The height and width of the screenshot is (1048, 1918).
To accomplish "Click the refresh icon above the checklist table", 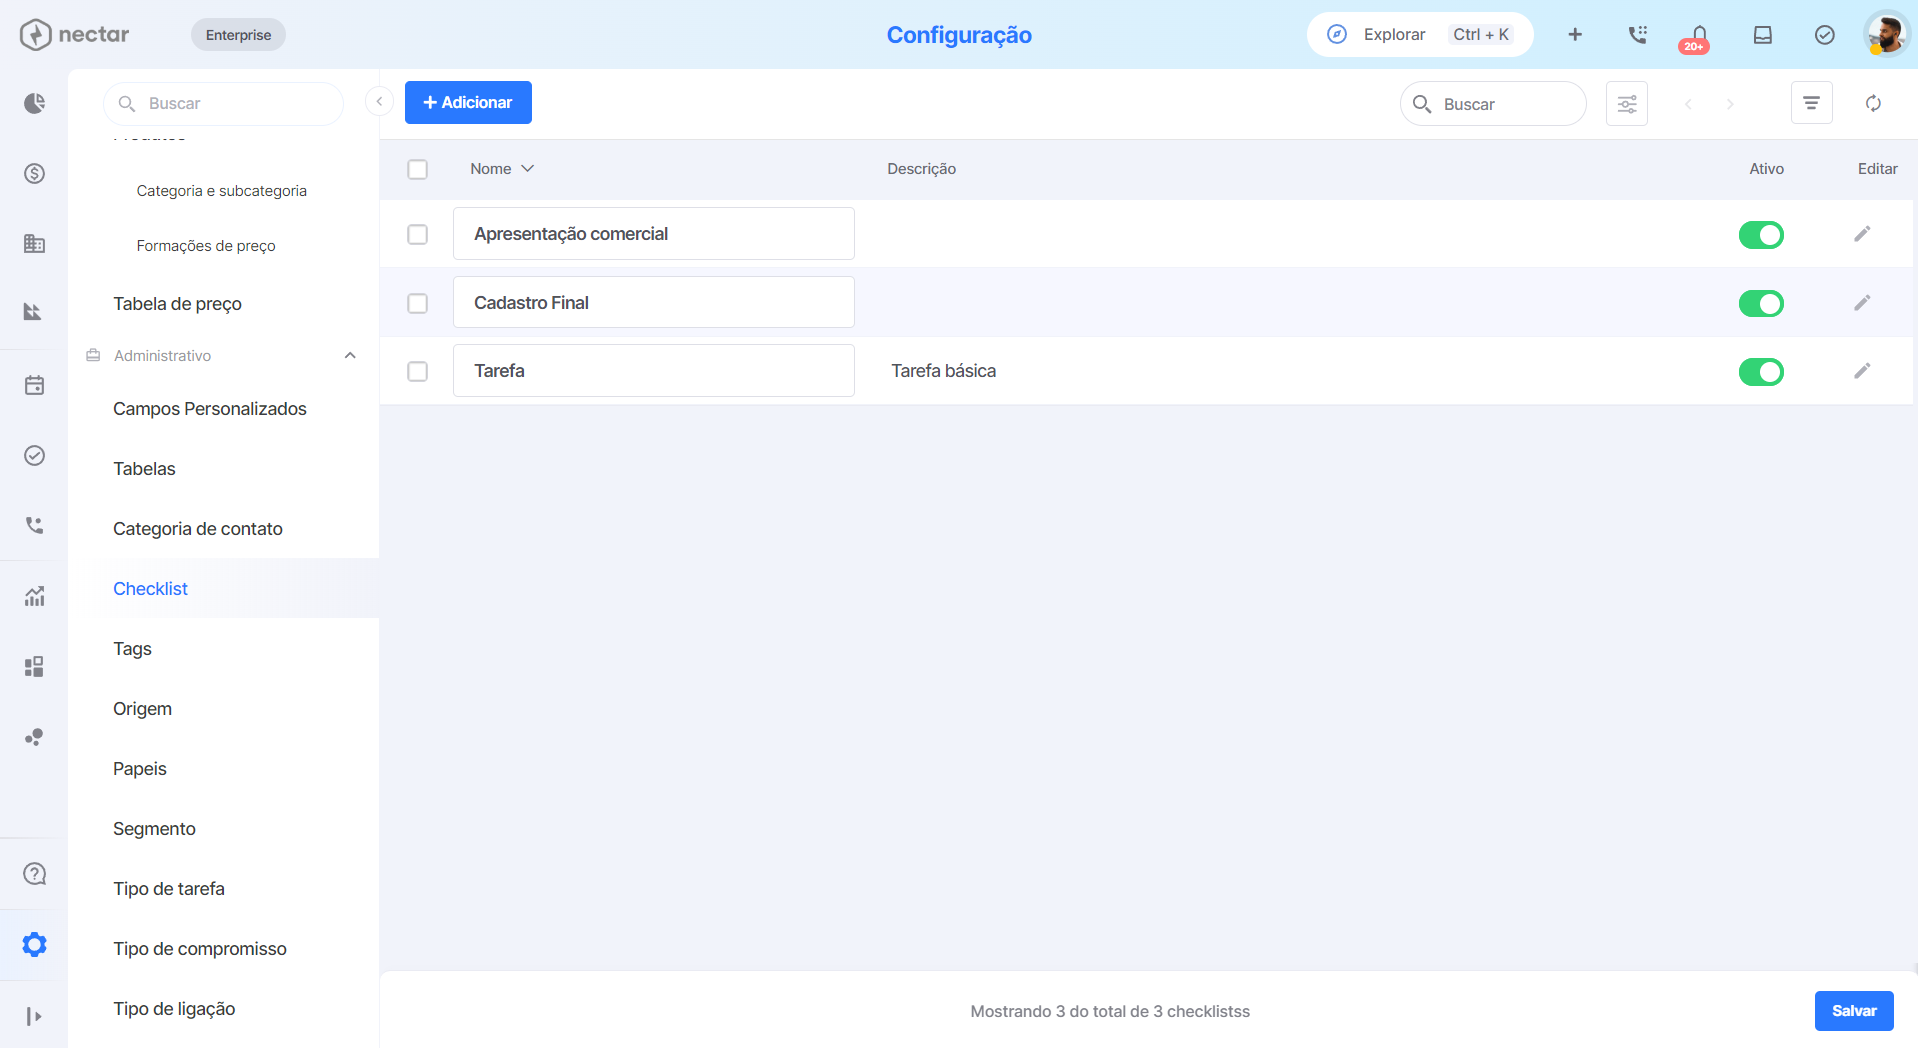I will coord(1874,103).
